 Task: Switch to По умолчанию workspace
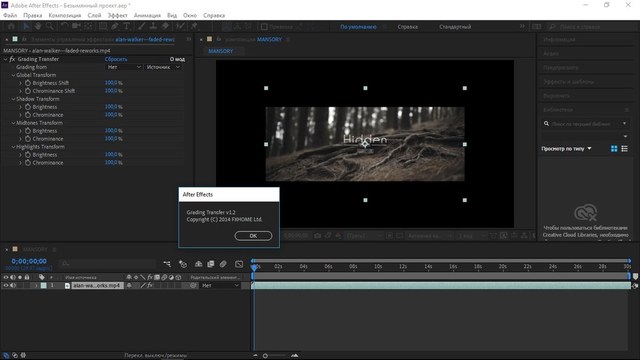pyautogui.click(x=358, y=27)
